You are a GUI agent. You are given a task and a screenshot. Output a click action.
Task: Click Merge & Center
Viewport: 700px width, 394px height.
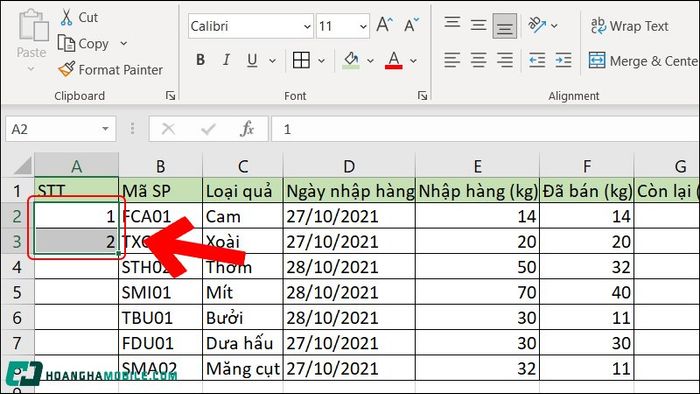(x=643, y=61)
